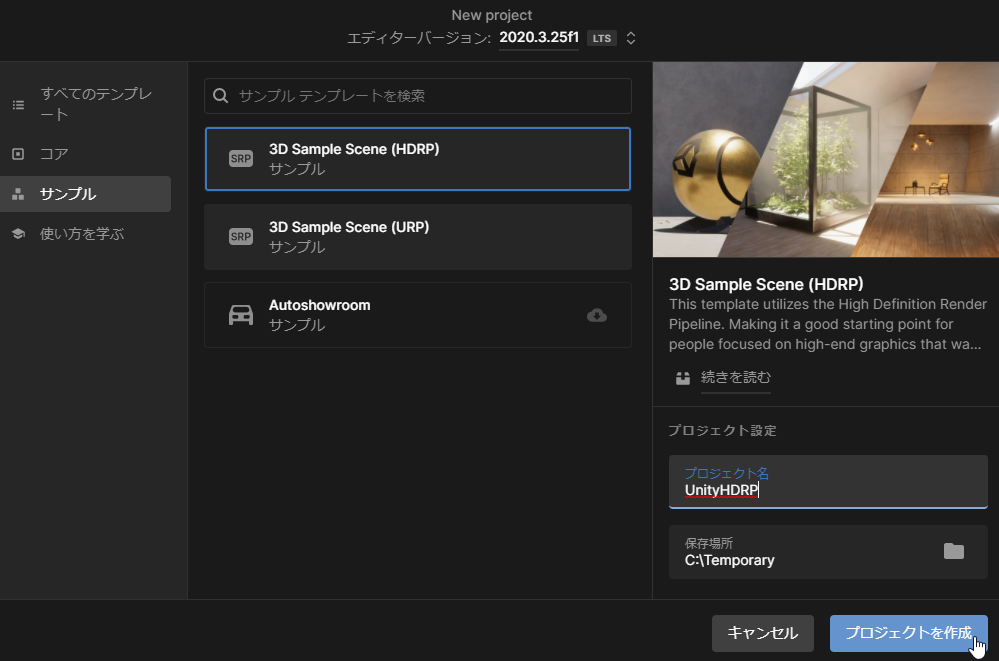999x661 pixels.
Task: Click the プロジェクト名 input field
Action: (828, 482)
